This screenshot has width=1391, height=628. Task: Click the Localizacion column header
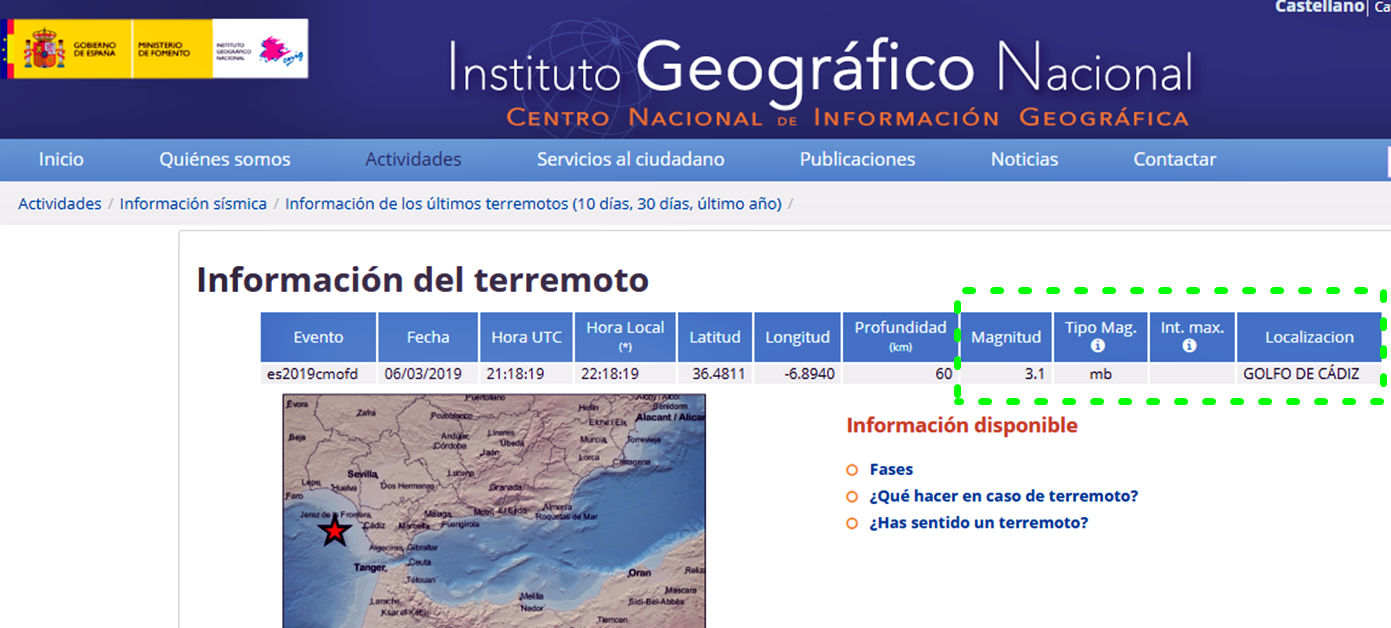1309,337
